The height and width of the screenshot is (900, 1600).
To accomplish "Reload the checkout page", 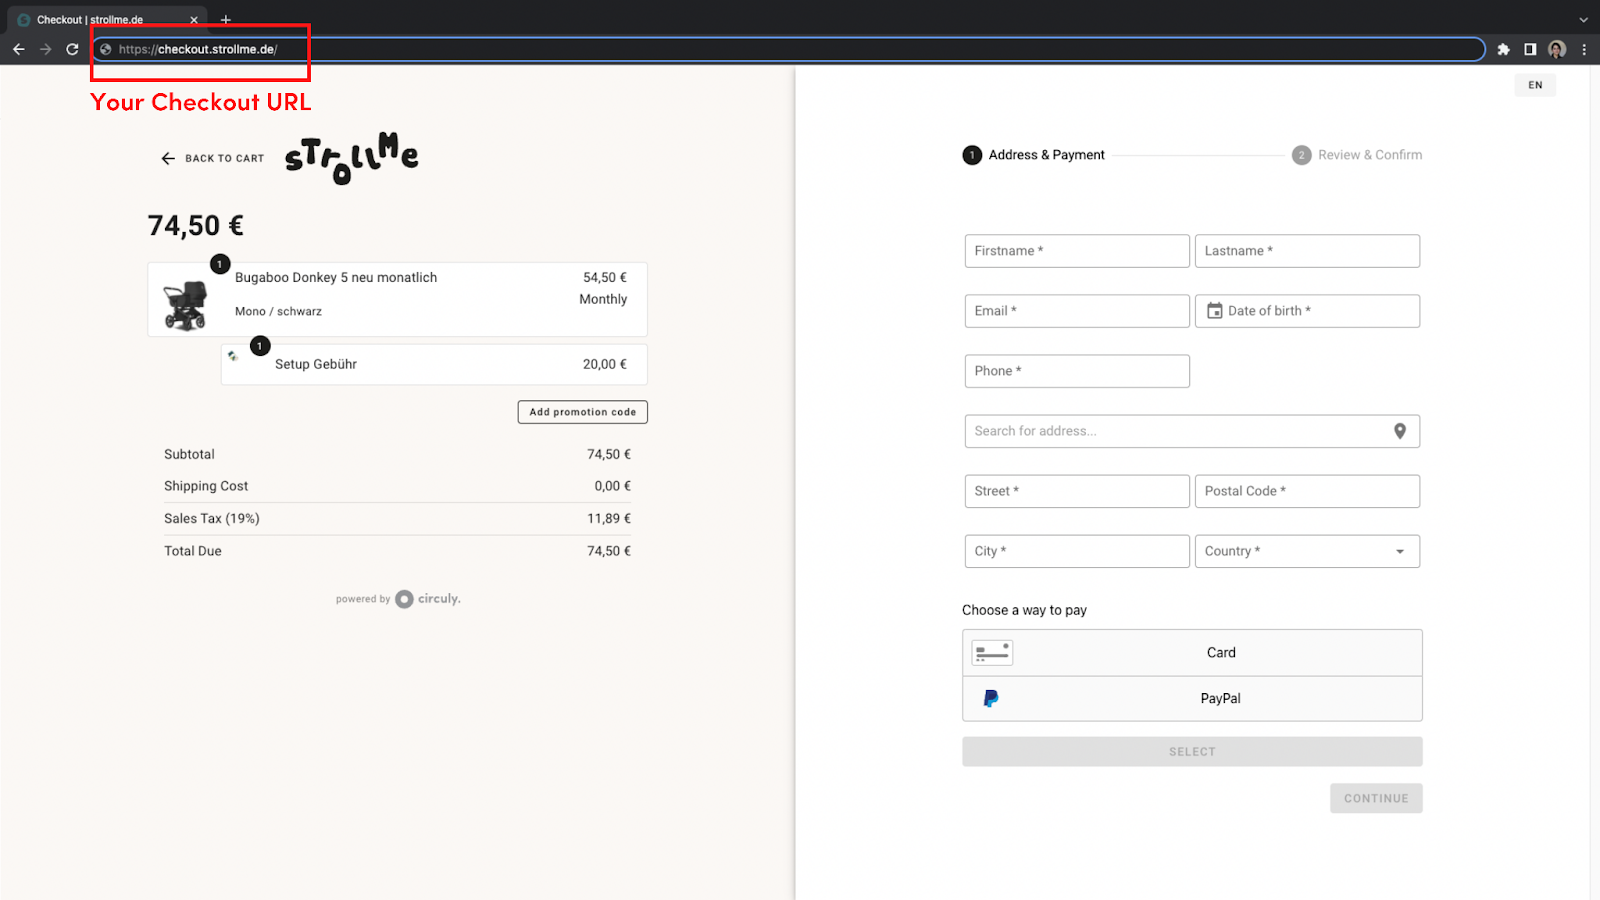I will (x=72, y=49).
